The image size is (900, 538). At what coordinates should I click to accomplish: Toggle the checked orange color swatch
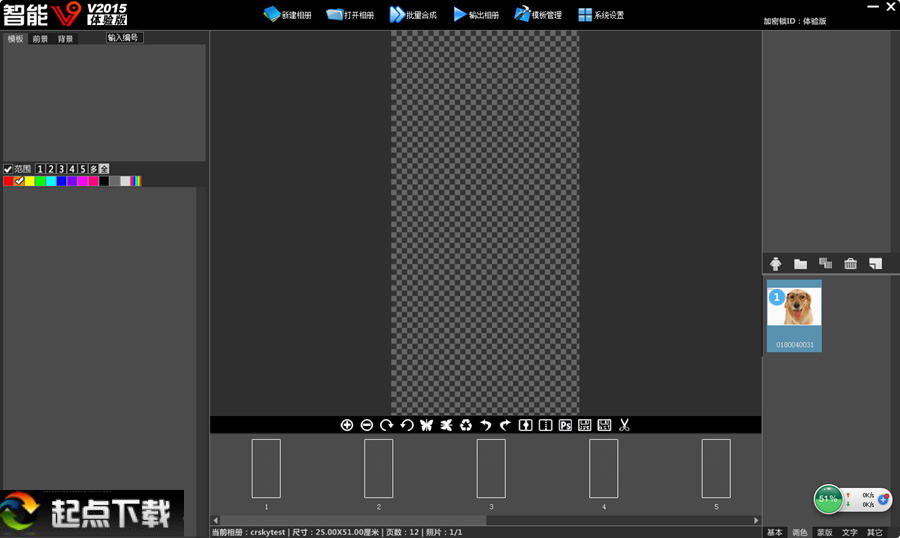tap(19, 181)
